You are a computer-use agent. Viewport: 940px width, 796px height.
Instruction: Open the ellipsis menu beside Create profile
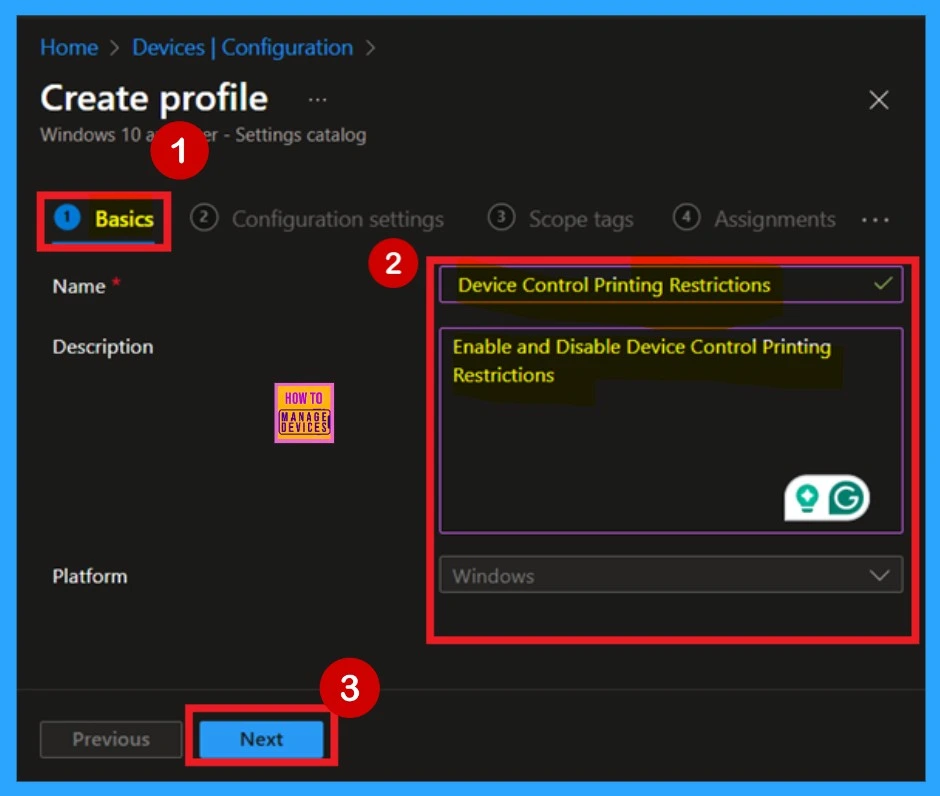[317, 100]
